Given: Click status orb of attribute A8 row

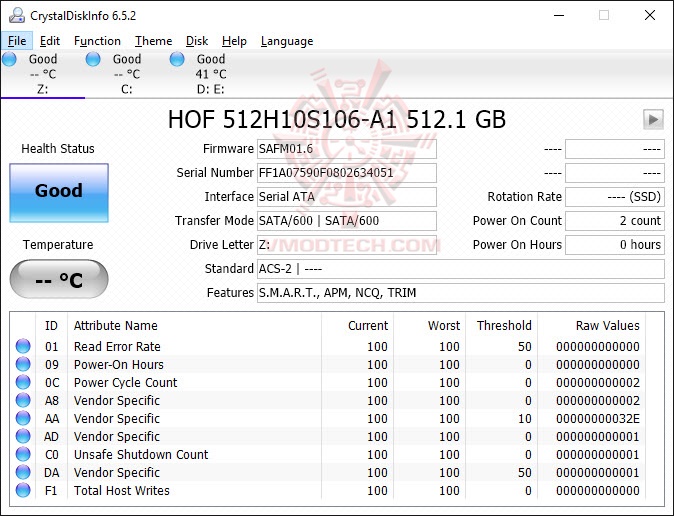Looking at the screenshot, I should [23, 400].
